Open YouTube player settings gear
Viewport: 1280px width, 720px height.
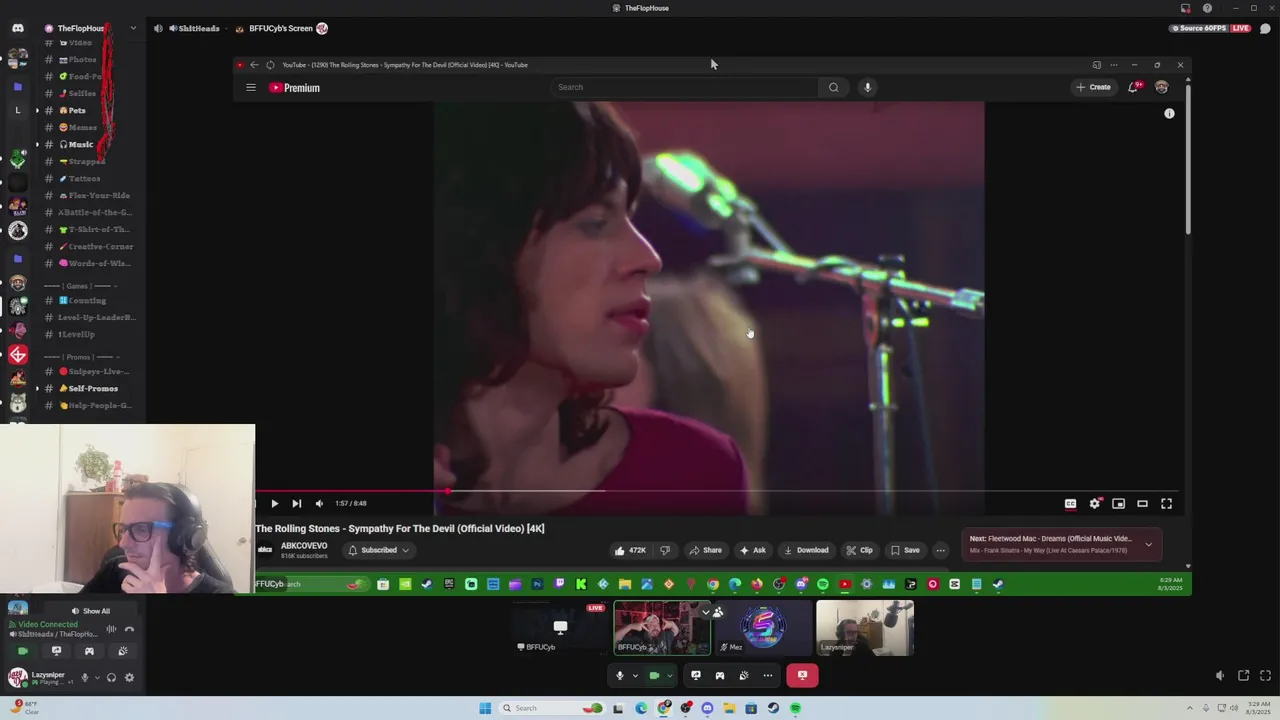(1095, 504)
